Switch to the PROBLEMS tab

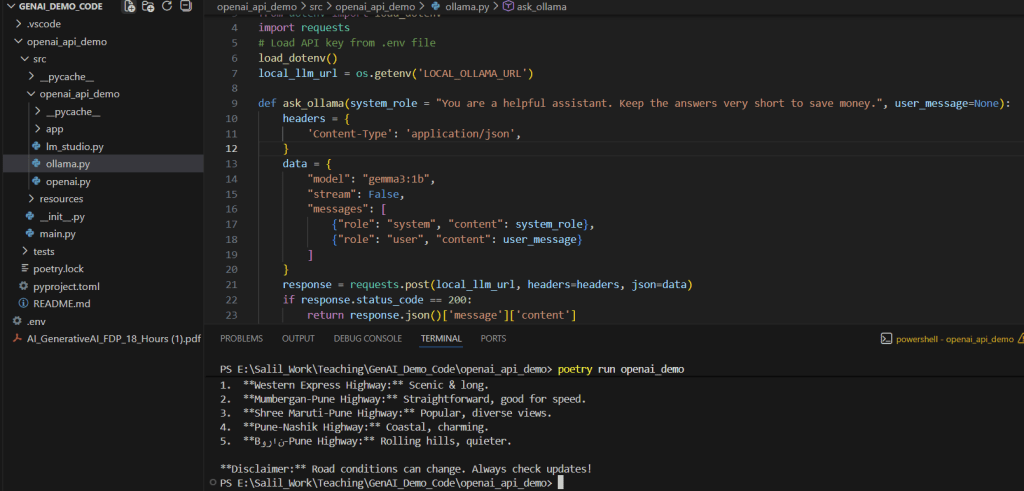click(x=244, y=339)
